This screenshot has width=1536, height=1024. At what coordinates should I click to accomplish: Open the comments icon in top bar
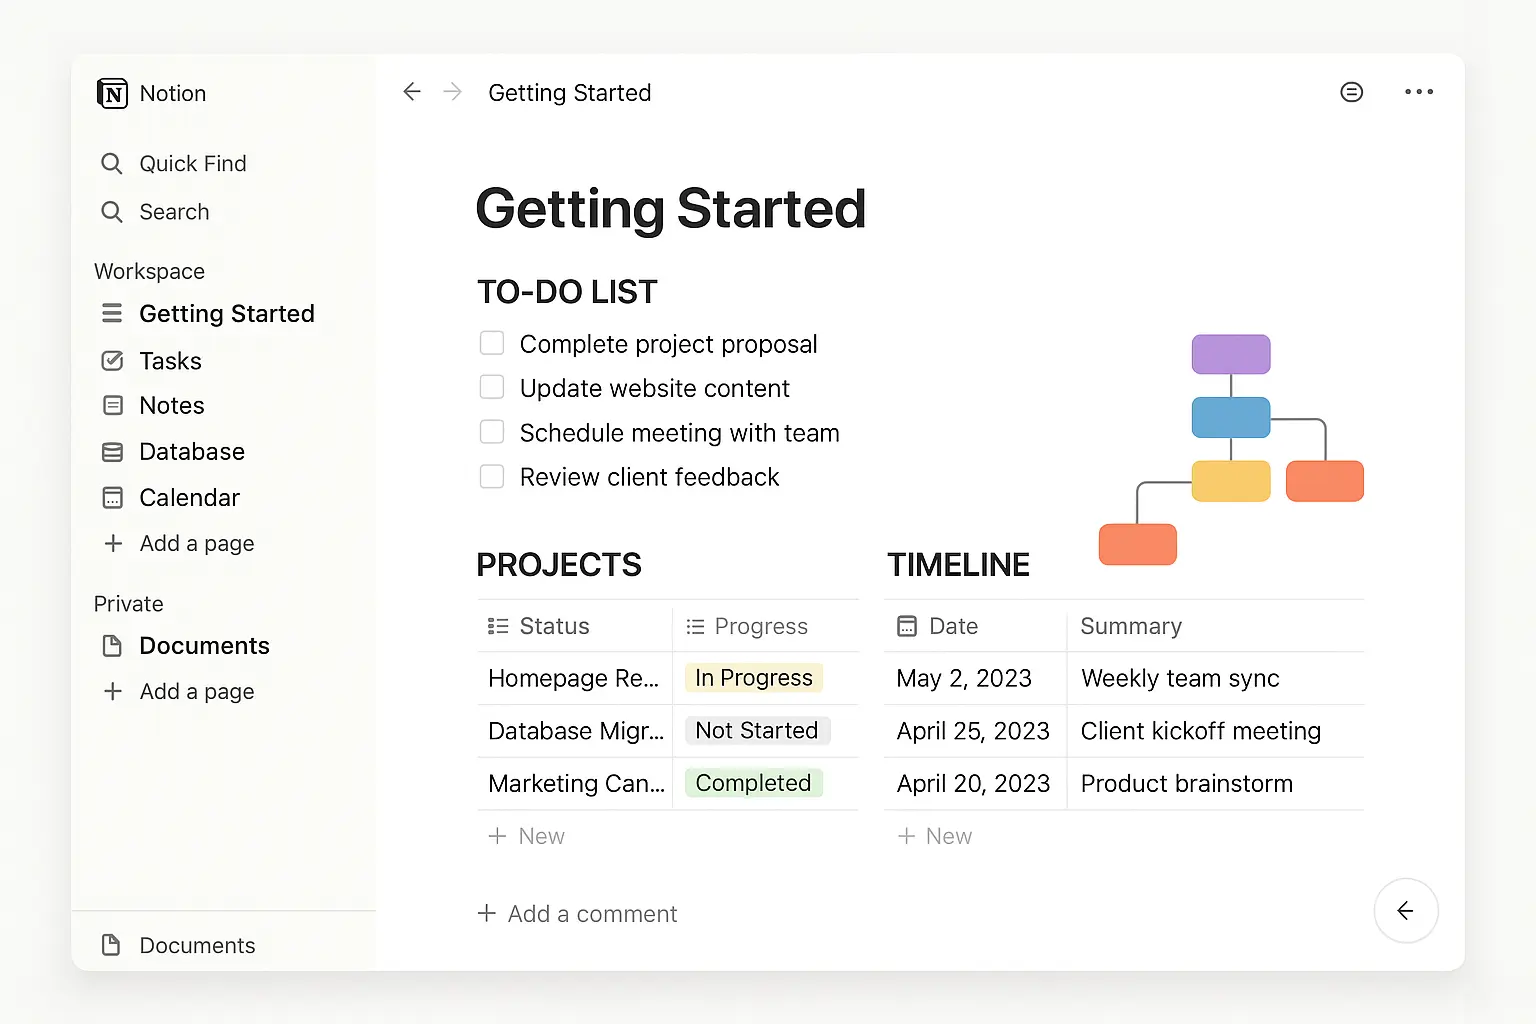pyautogui.click(x=1351, y=92)
